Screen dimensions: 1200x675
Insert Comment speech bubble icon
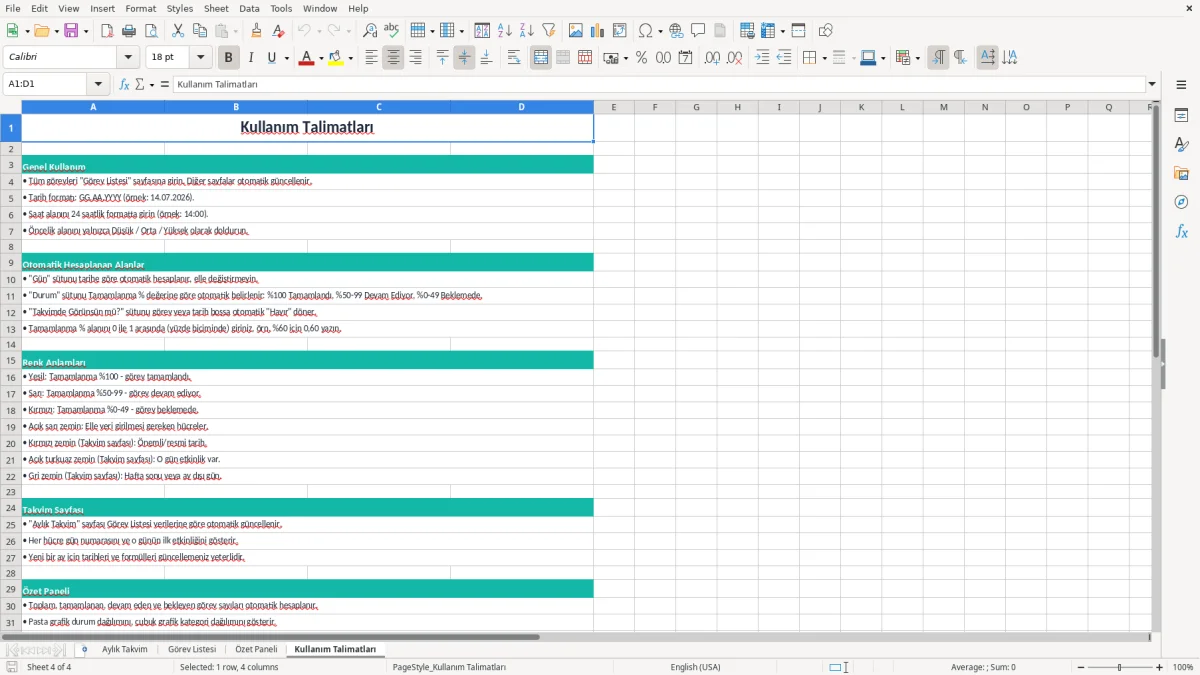coord(698,31)
